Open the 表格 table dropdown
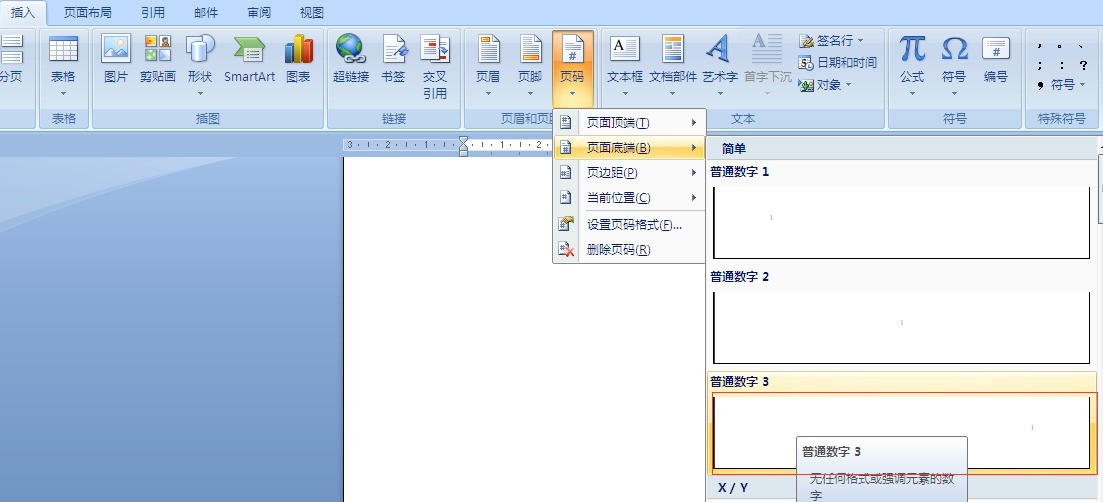The width and height of the screenshot is (1103, 502). (63, 66)
